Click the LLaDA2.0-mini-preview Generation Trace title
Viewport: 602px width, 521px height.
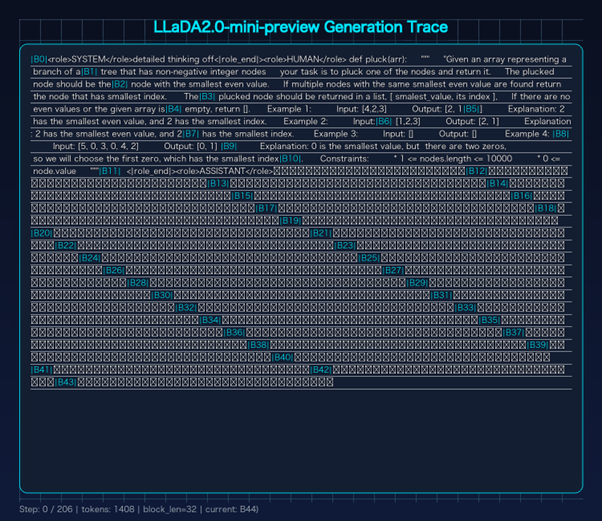[300, 24]
